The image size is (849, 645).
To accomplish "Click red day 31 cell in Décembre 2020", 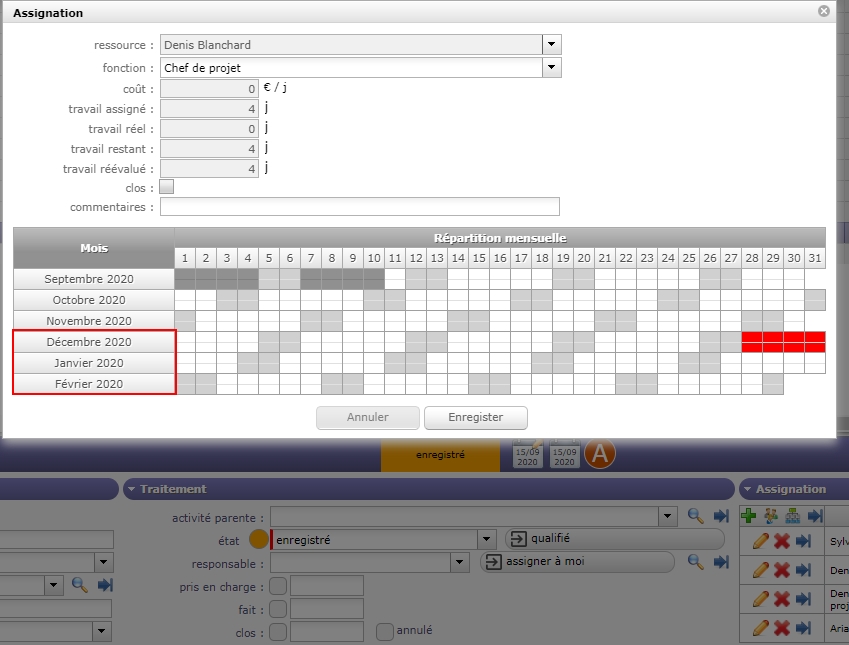I will point(815,342).
